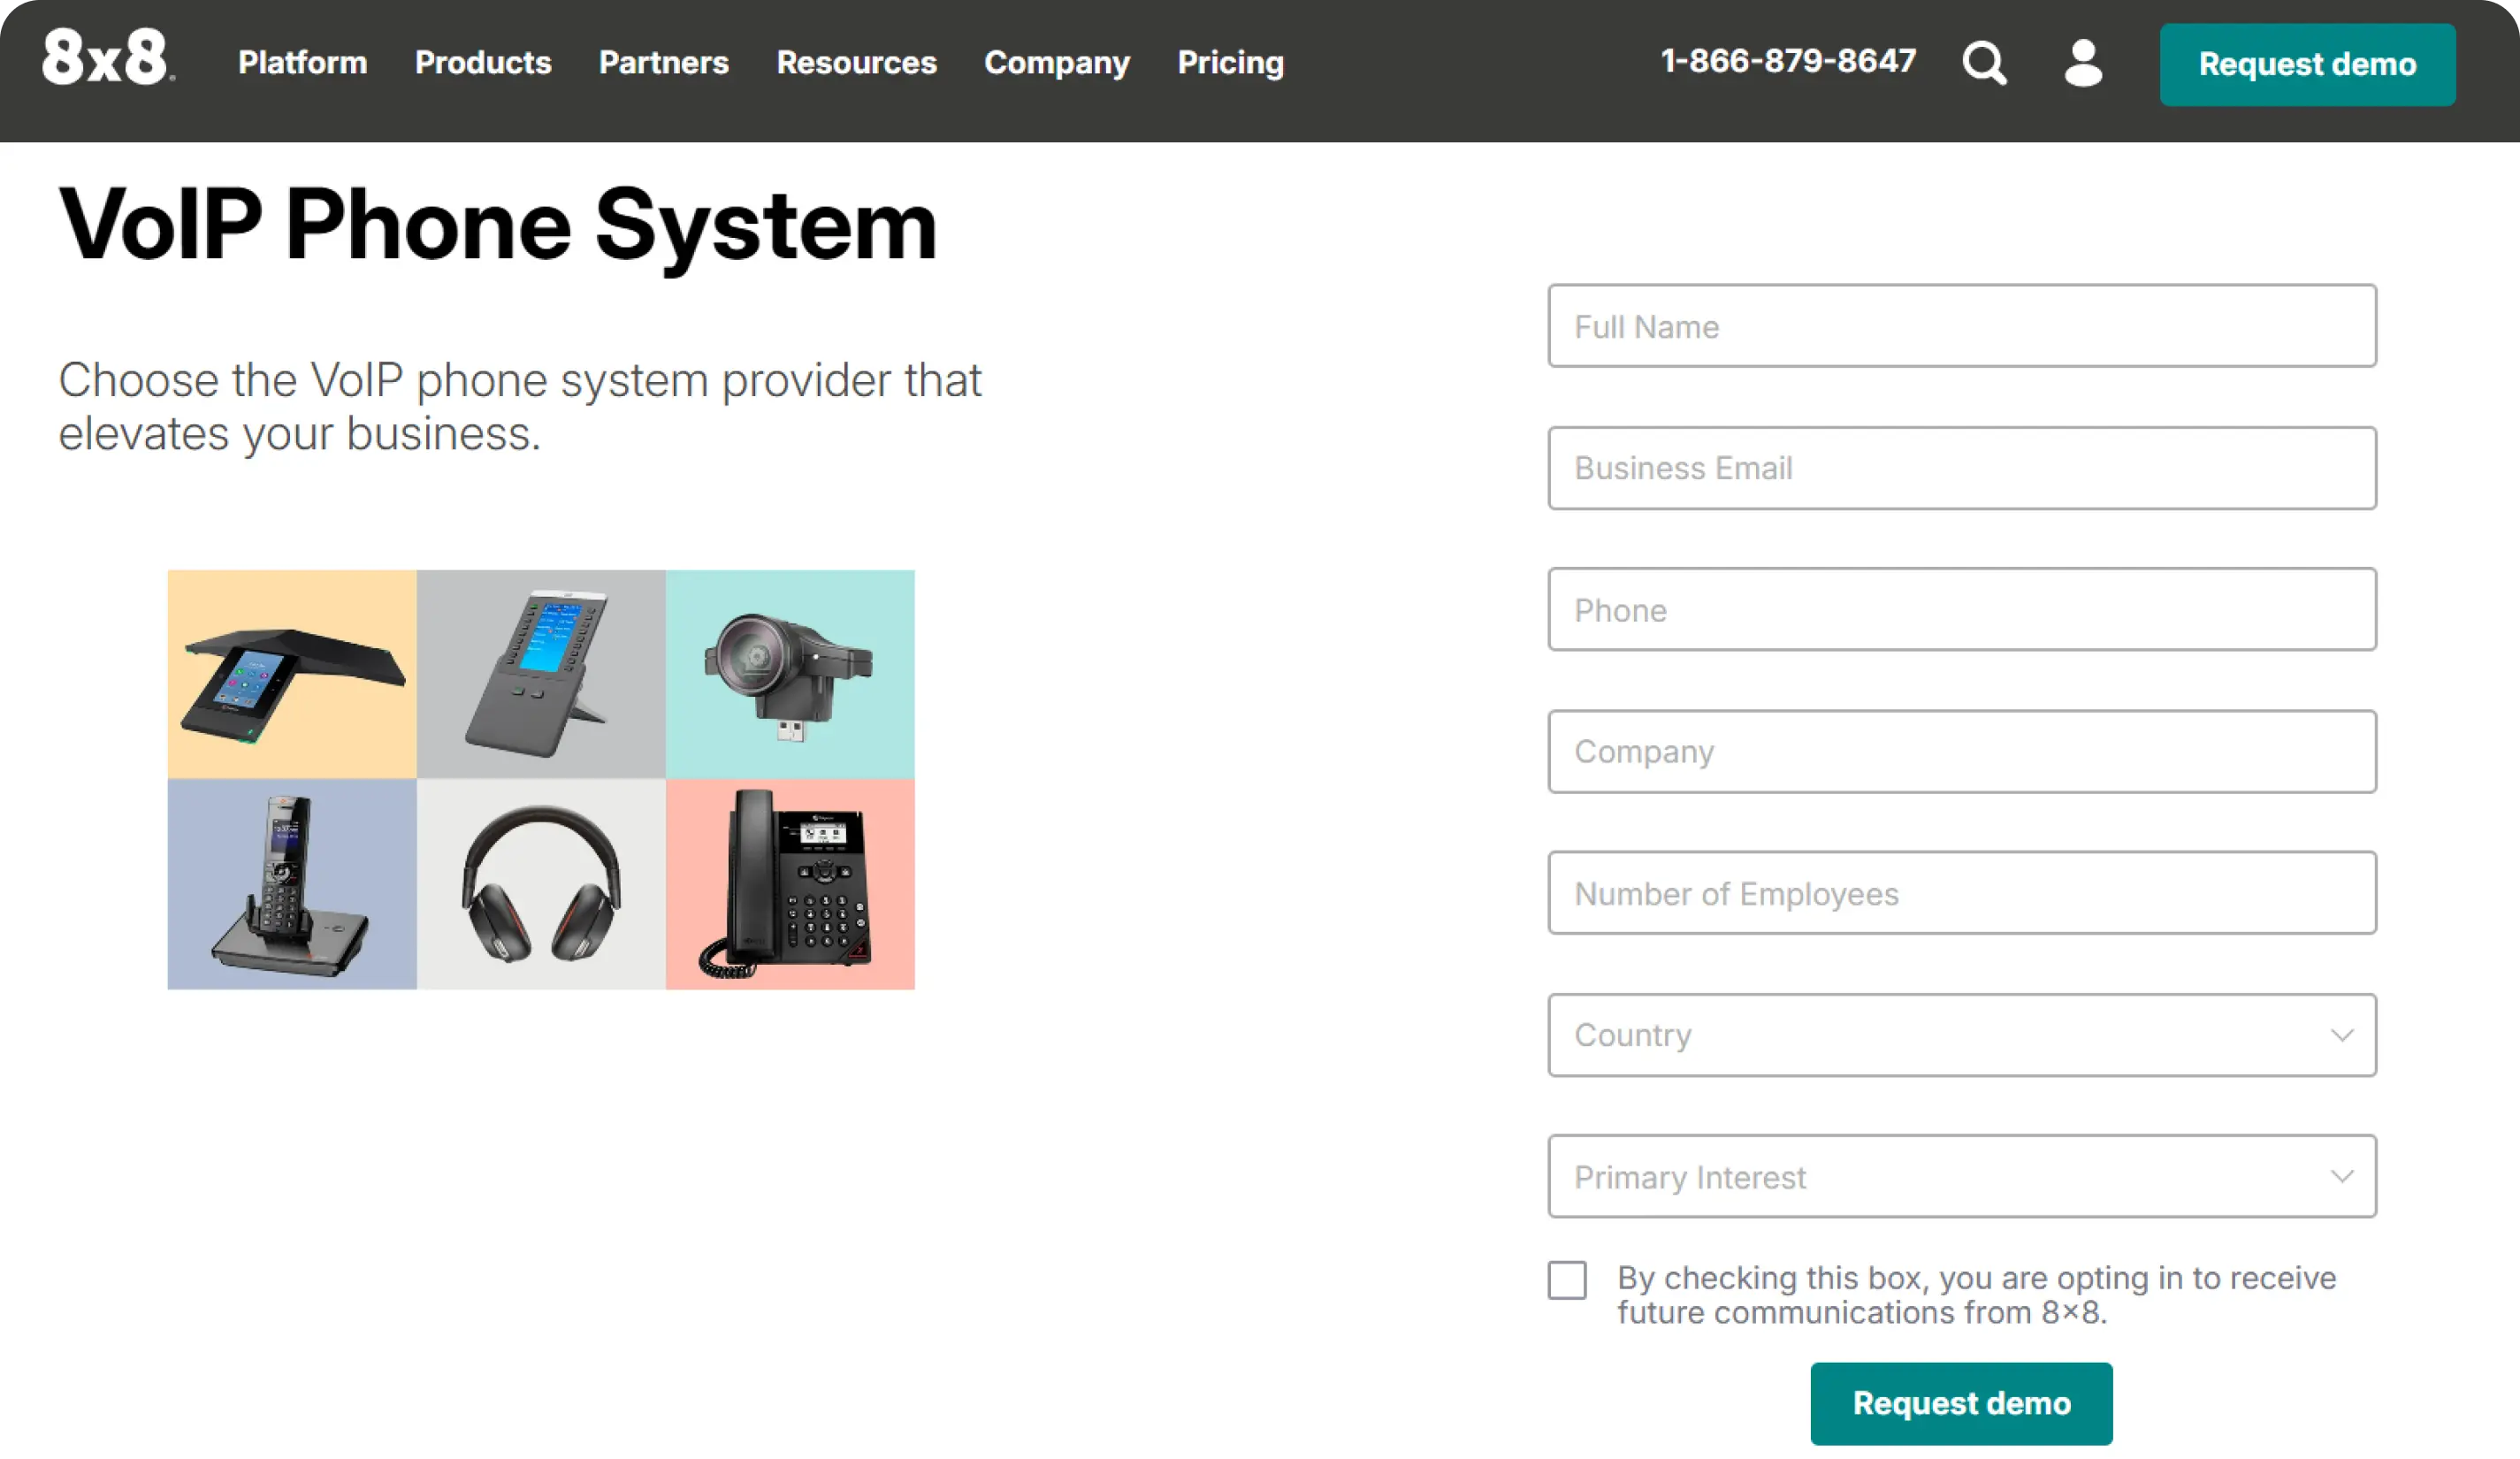Click the 'Choose the VoIP phone system provider' text
Image resolution: width=2520 pixels, height=1459 pixels.
tap(520, 407)
